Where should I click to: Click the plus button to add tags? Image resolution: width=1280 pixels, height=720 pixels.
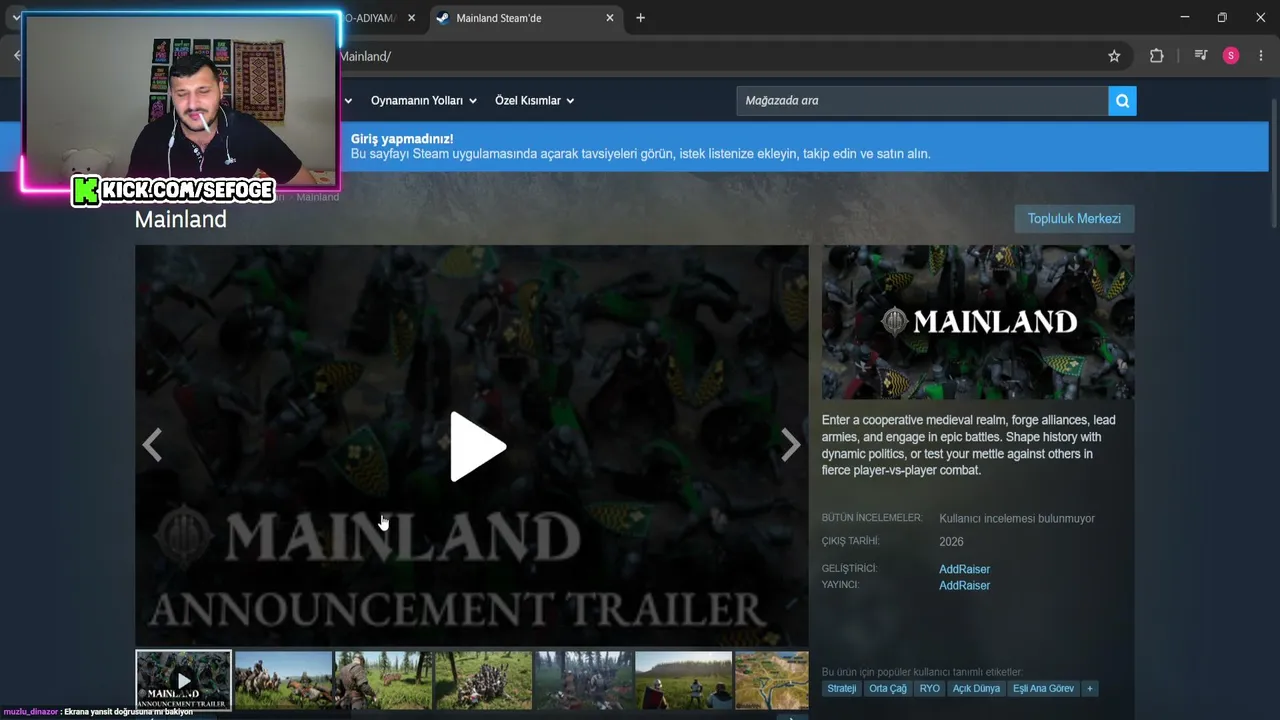pos(1090,689)
